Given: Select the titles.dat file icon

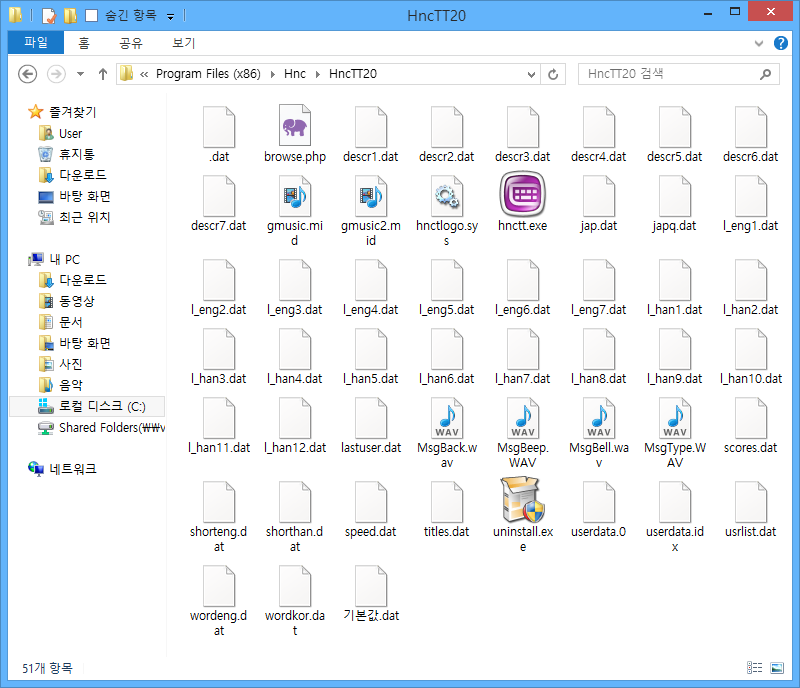Looking at the screenshot, I should pos(447,502).
